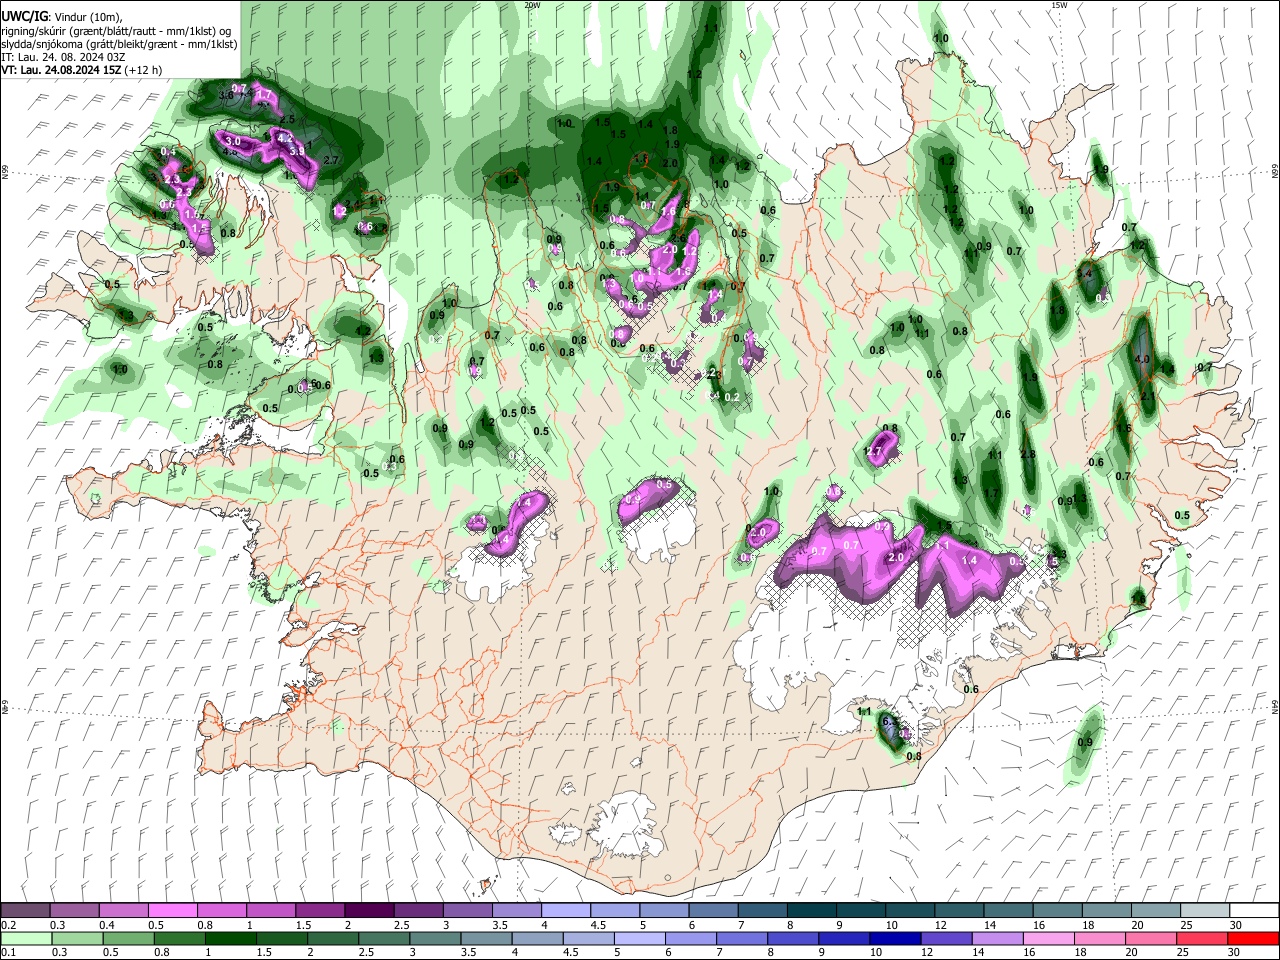This screenshot has height=960, width=1280.
Task: Click the light pink rain swatch labeled 16
Action: point(1047,938)
